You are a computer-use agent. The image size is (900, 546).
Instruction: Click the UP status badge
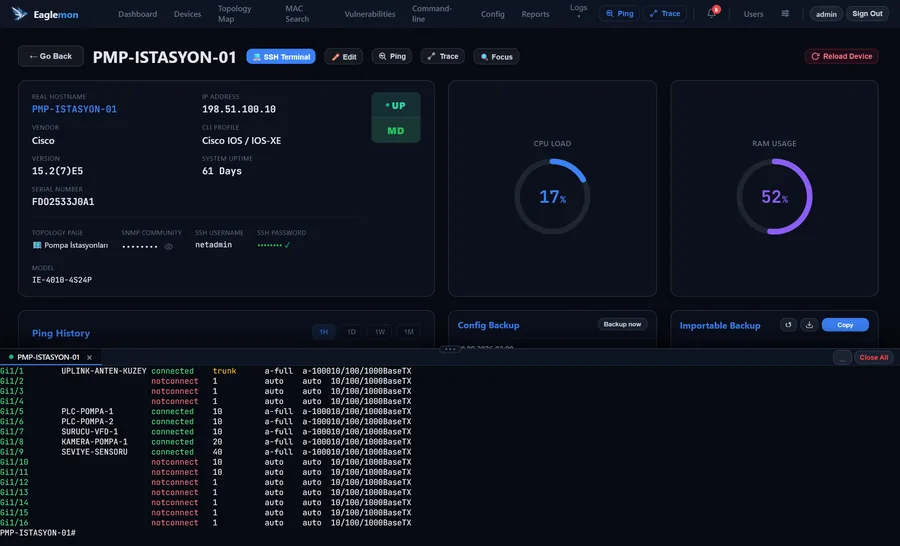pos(395,106)
